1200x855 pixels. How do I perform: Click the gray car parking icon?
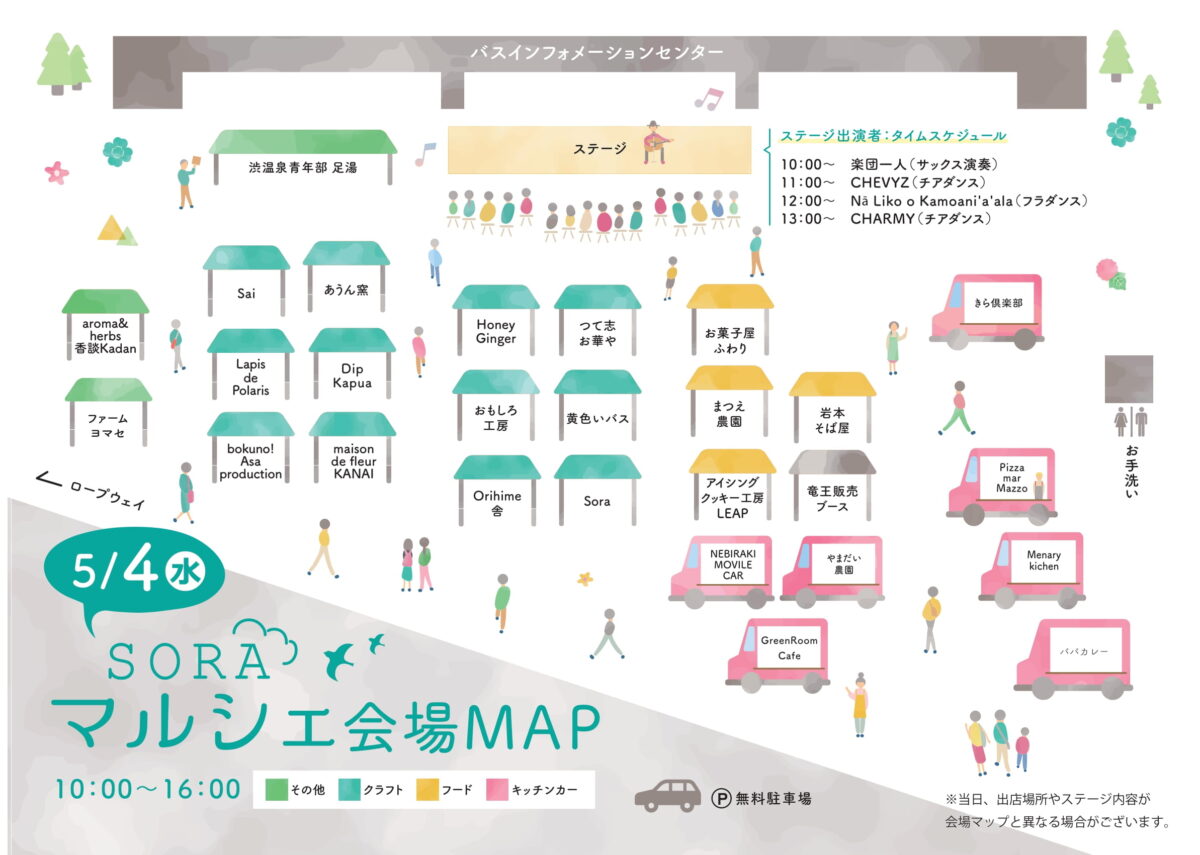[x=668, y=795]
